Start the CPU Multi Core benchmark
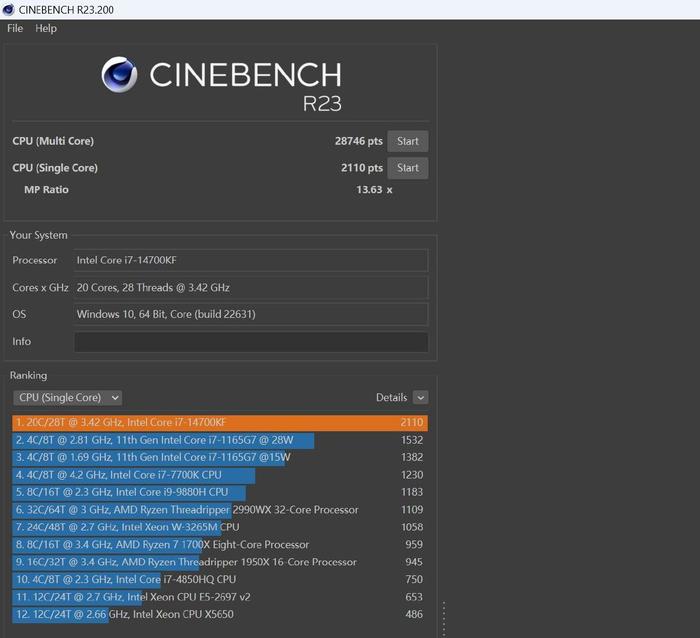This screenshot has width=700, height=638. point(407,141)
